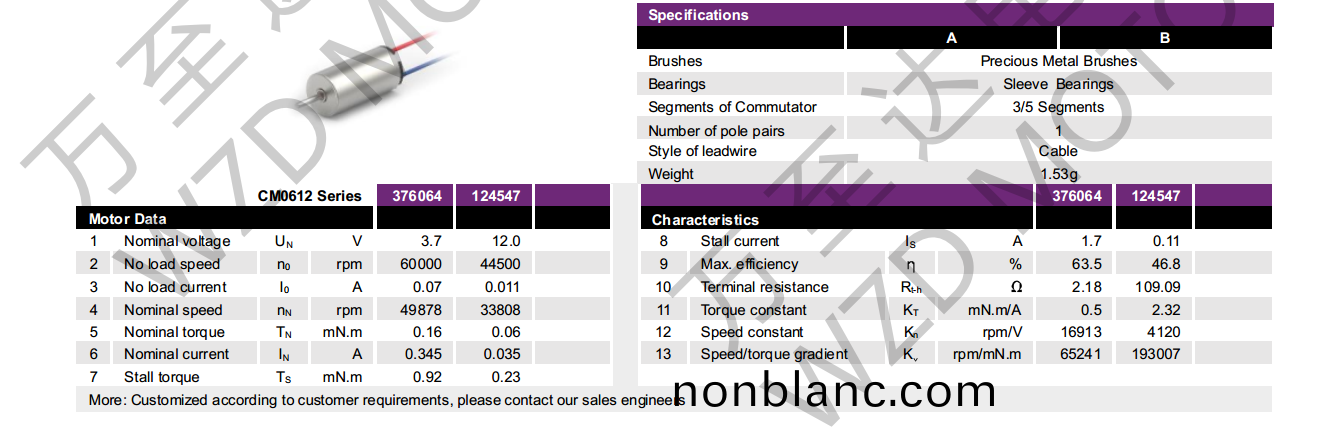Select the 1.53g weight value

pos(1058,174)
